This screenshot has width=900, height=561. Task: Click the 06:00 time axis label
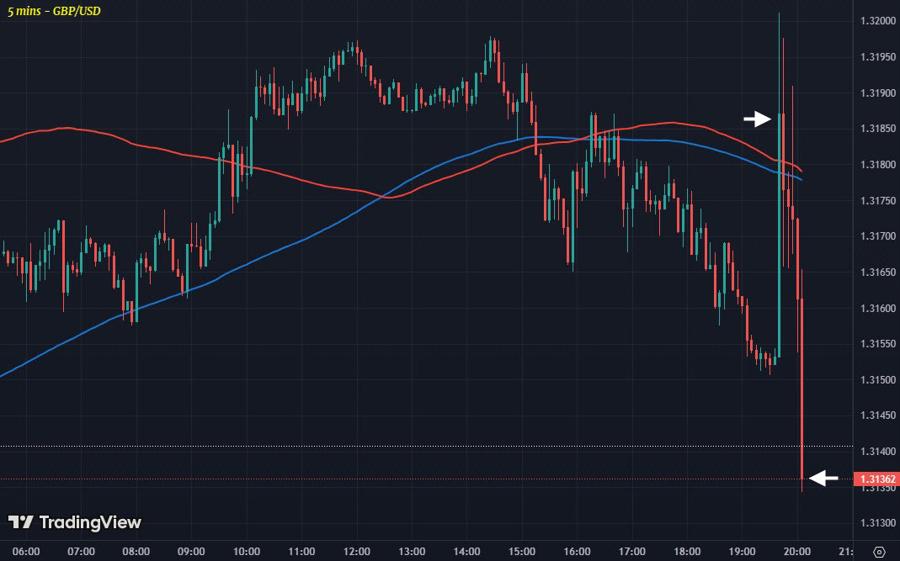click(x=26, y=552)
